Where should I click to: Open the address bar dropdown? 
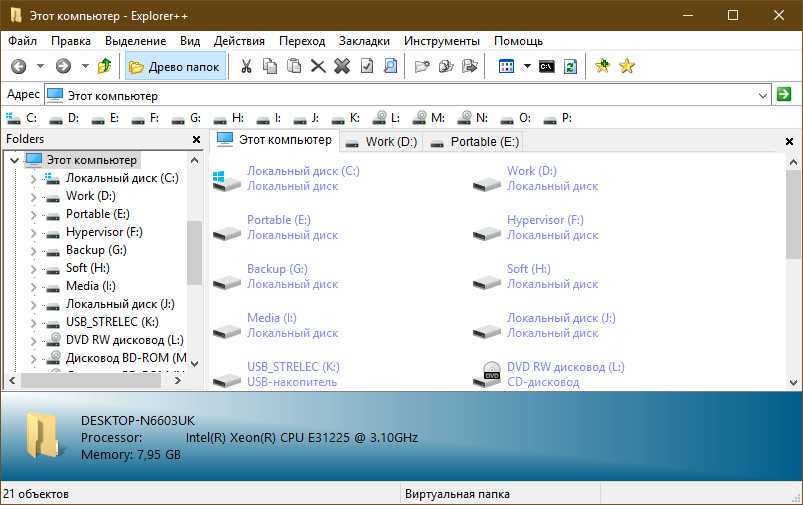coord(762,95)
